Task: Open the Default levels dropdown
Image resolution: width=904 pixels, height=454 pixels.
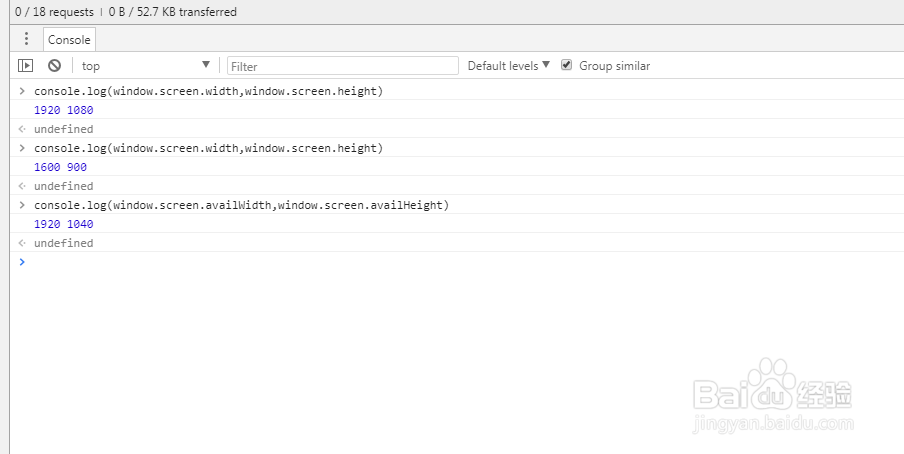Action: pos(508,66)
